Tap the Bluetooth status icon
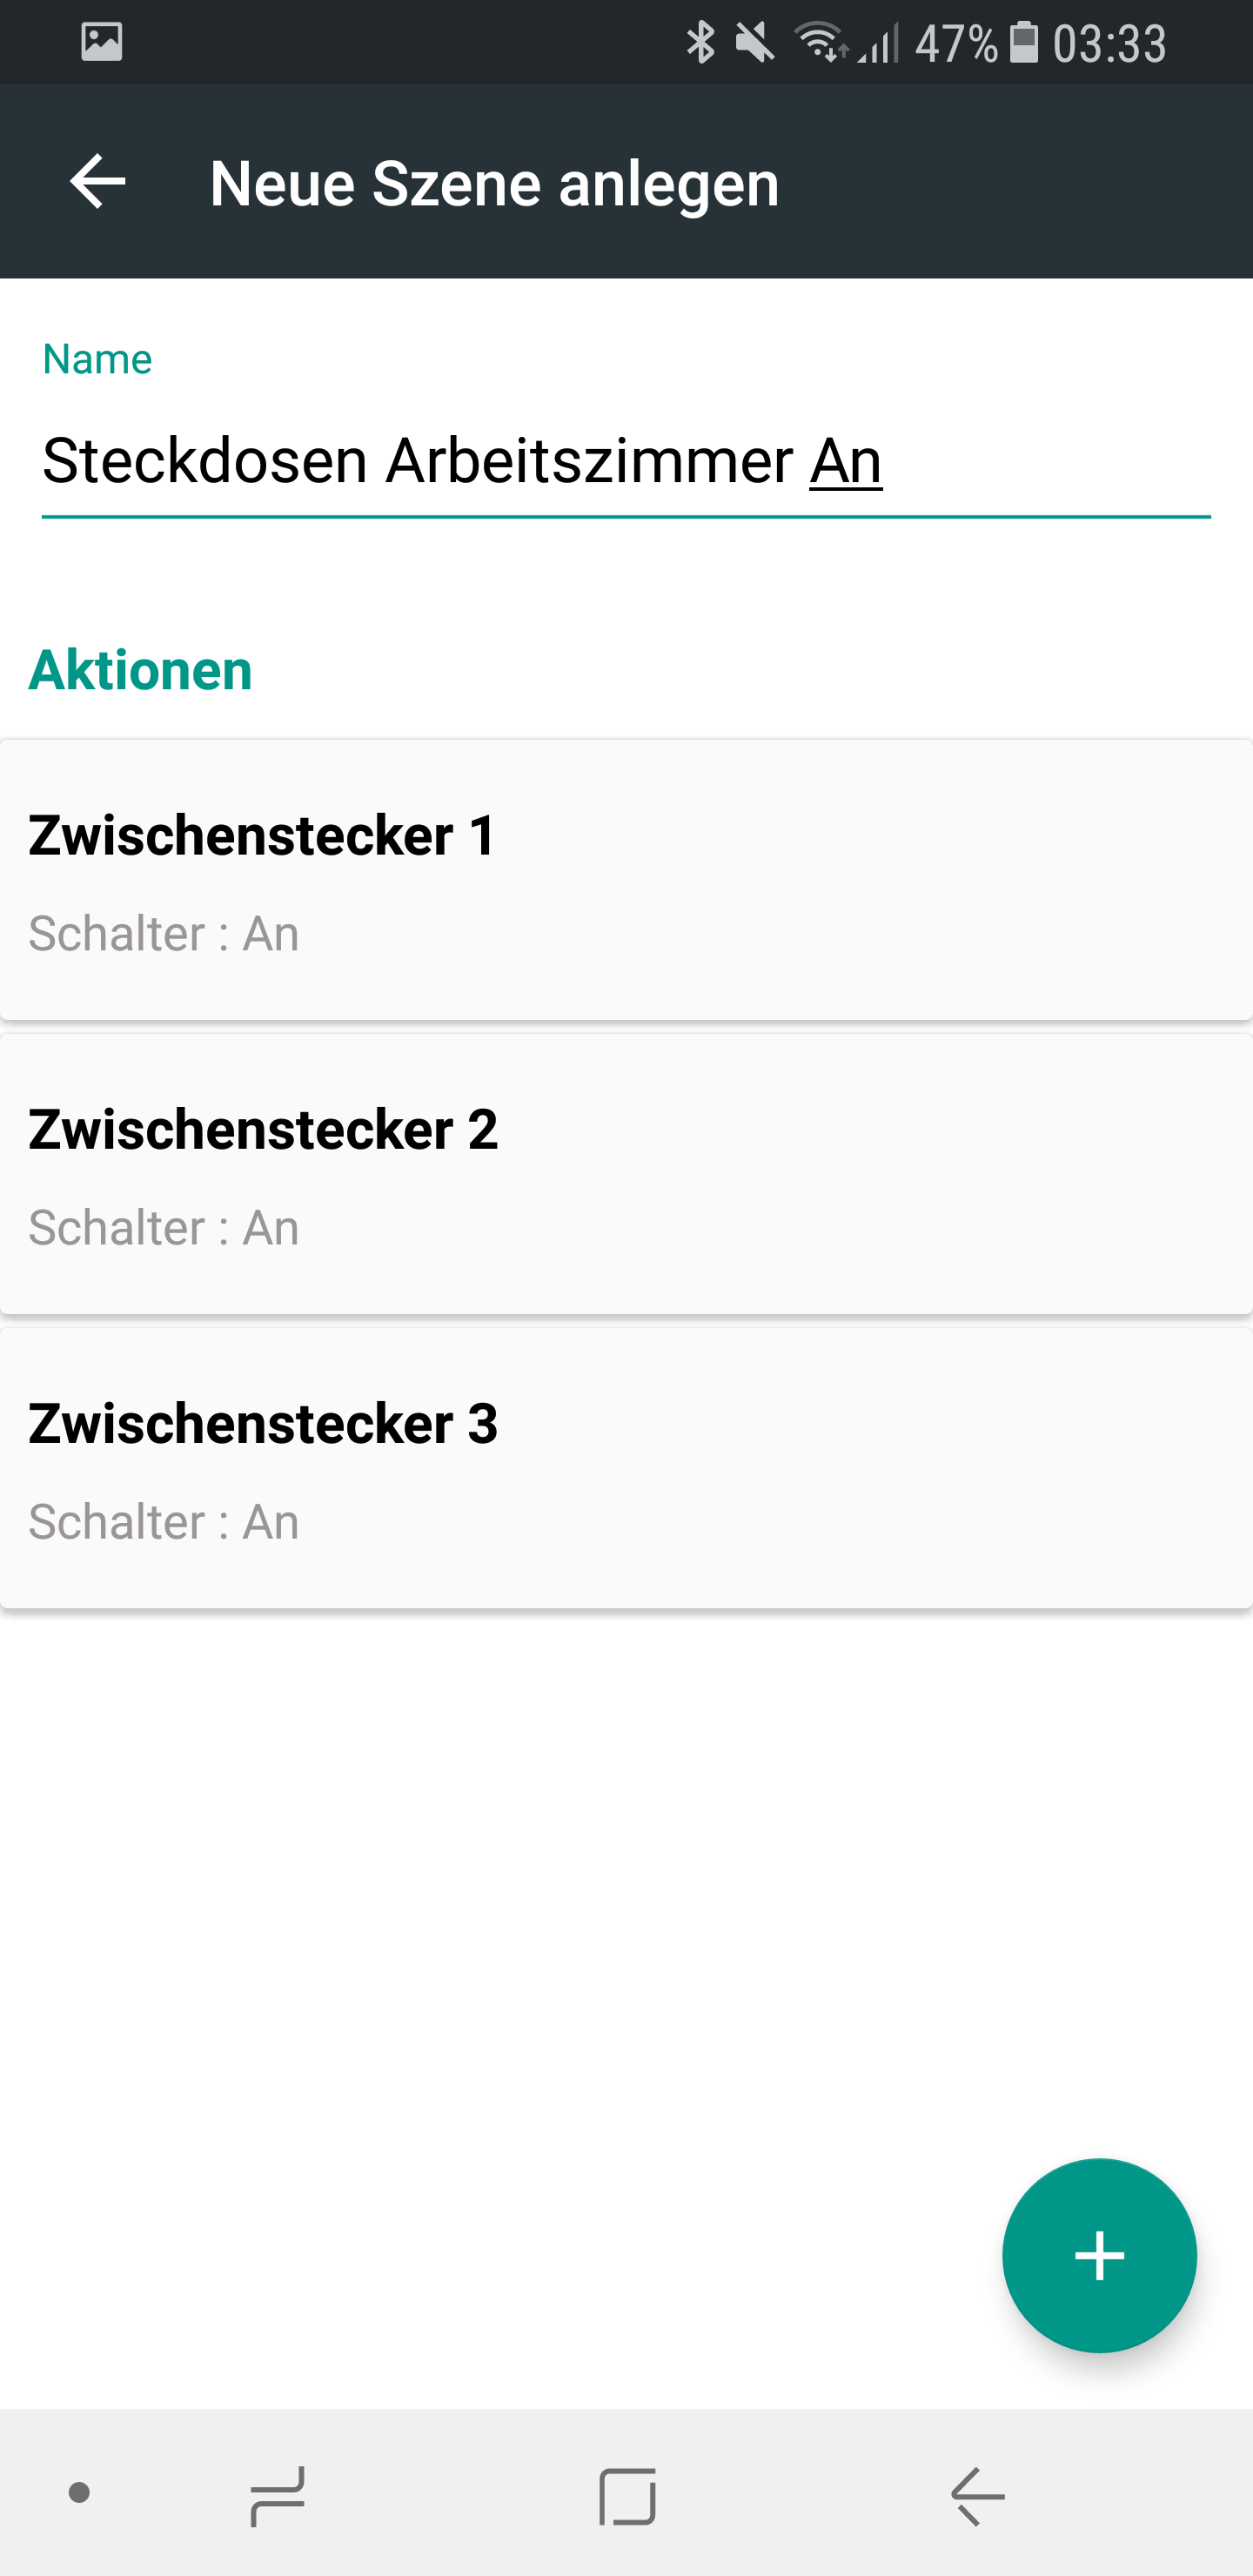 click(x=700, y=43)
